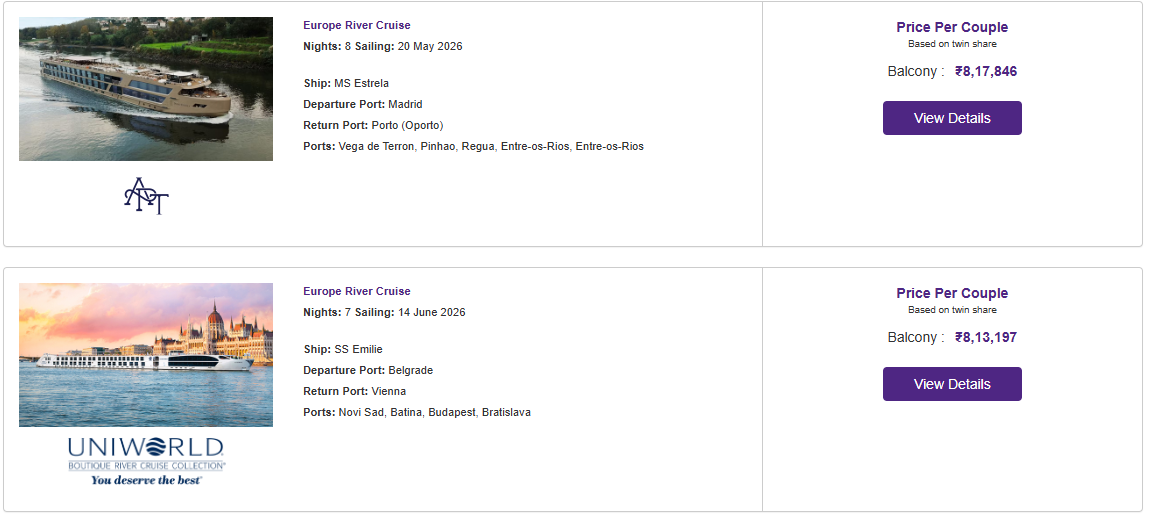1150x517 pixels.
Task: Select the ₹8,17,846 balcony price
Action: [986, 71]
